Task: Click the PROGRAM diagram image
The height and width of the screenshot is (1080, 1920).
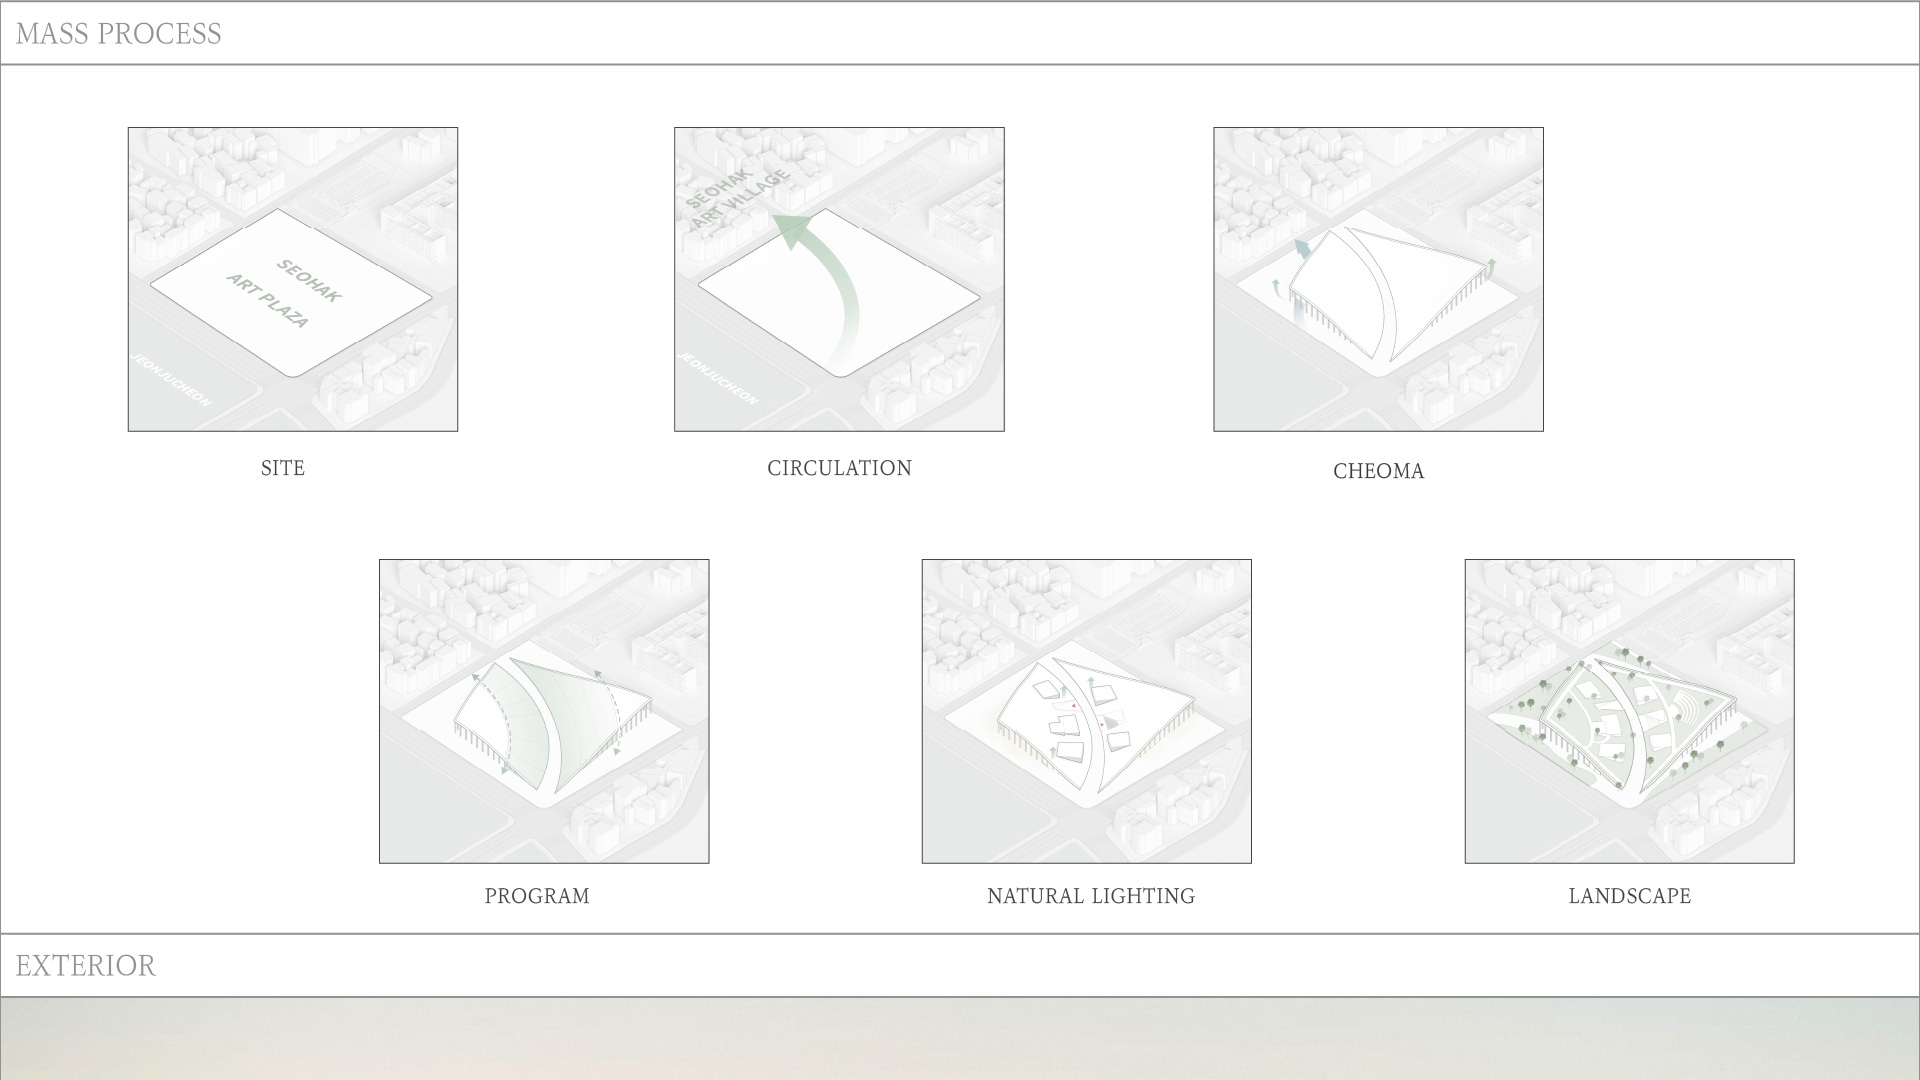Action: tap(544, 711)
